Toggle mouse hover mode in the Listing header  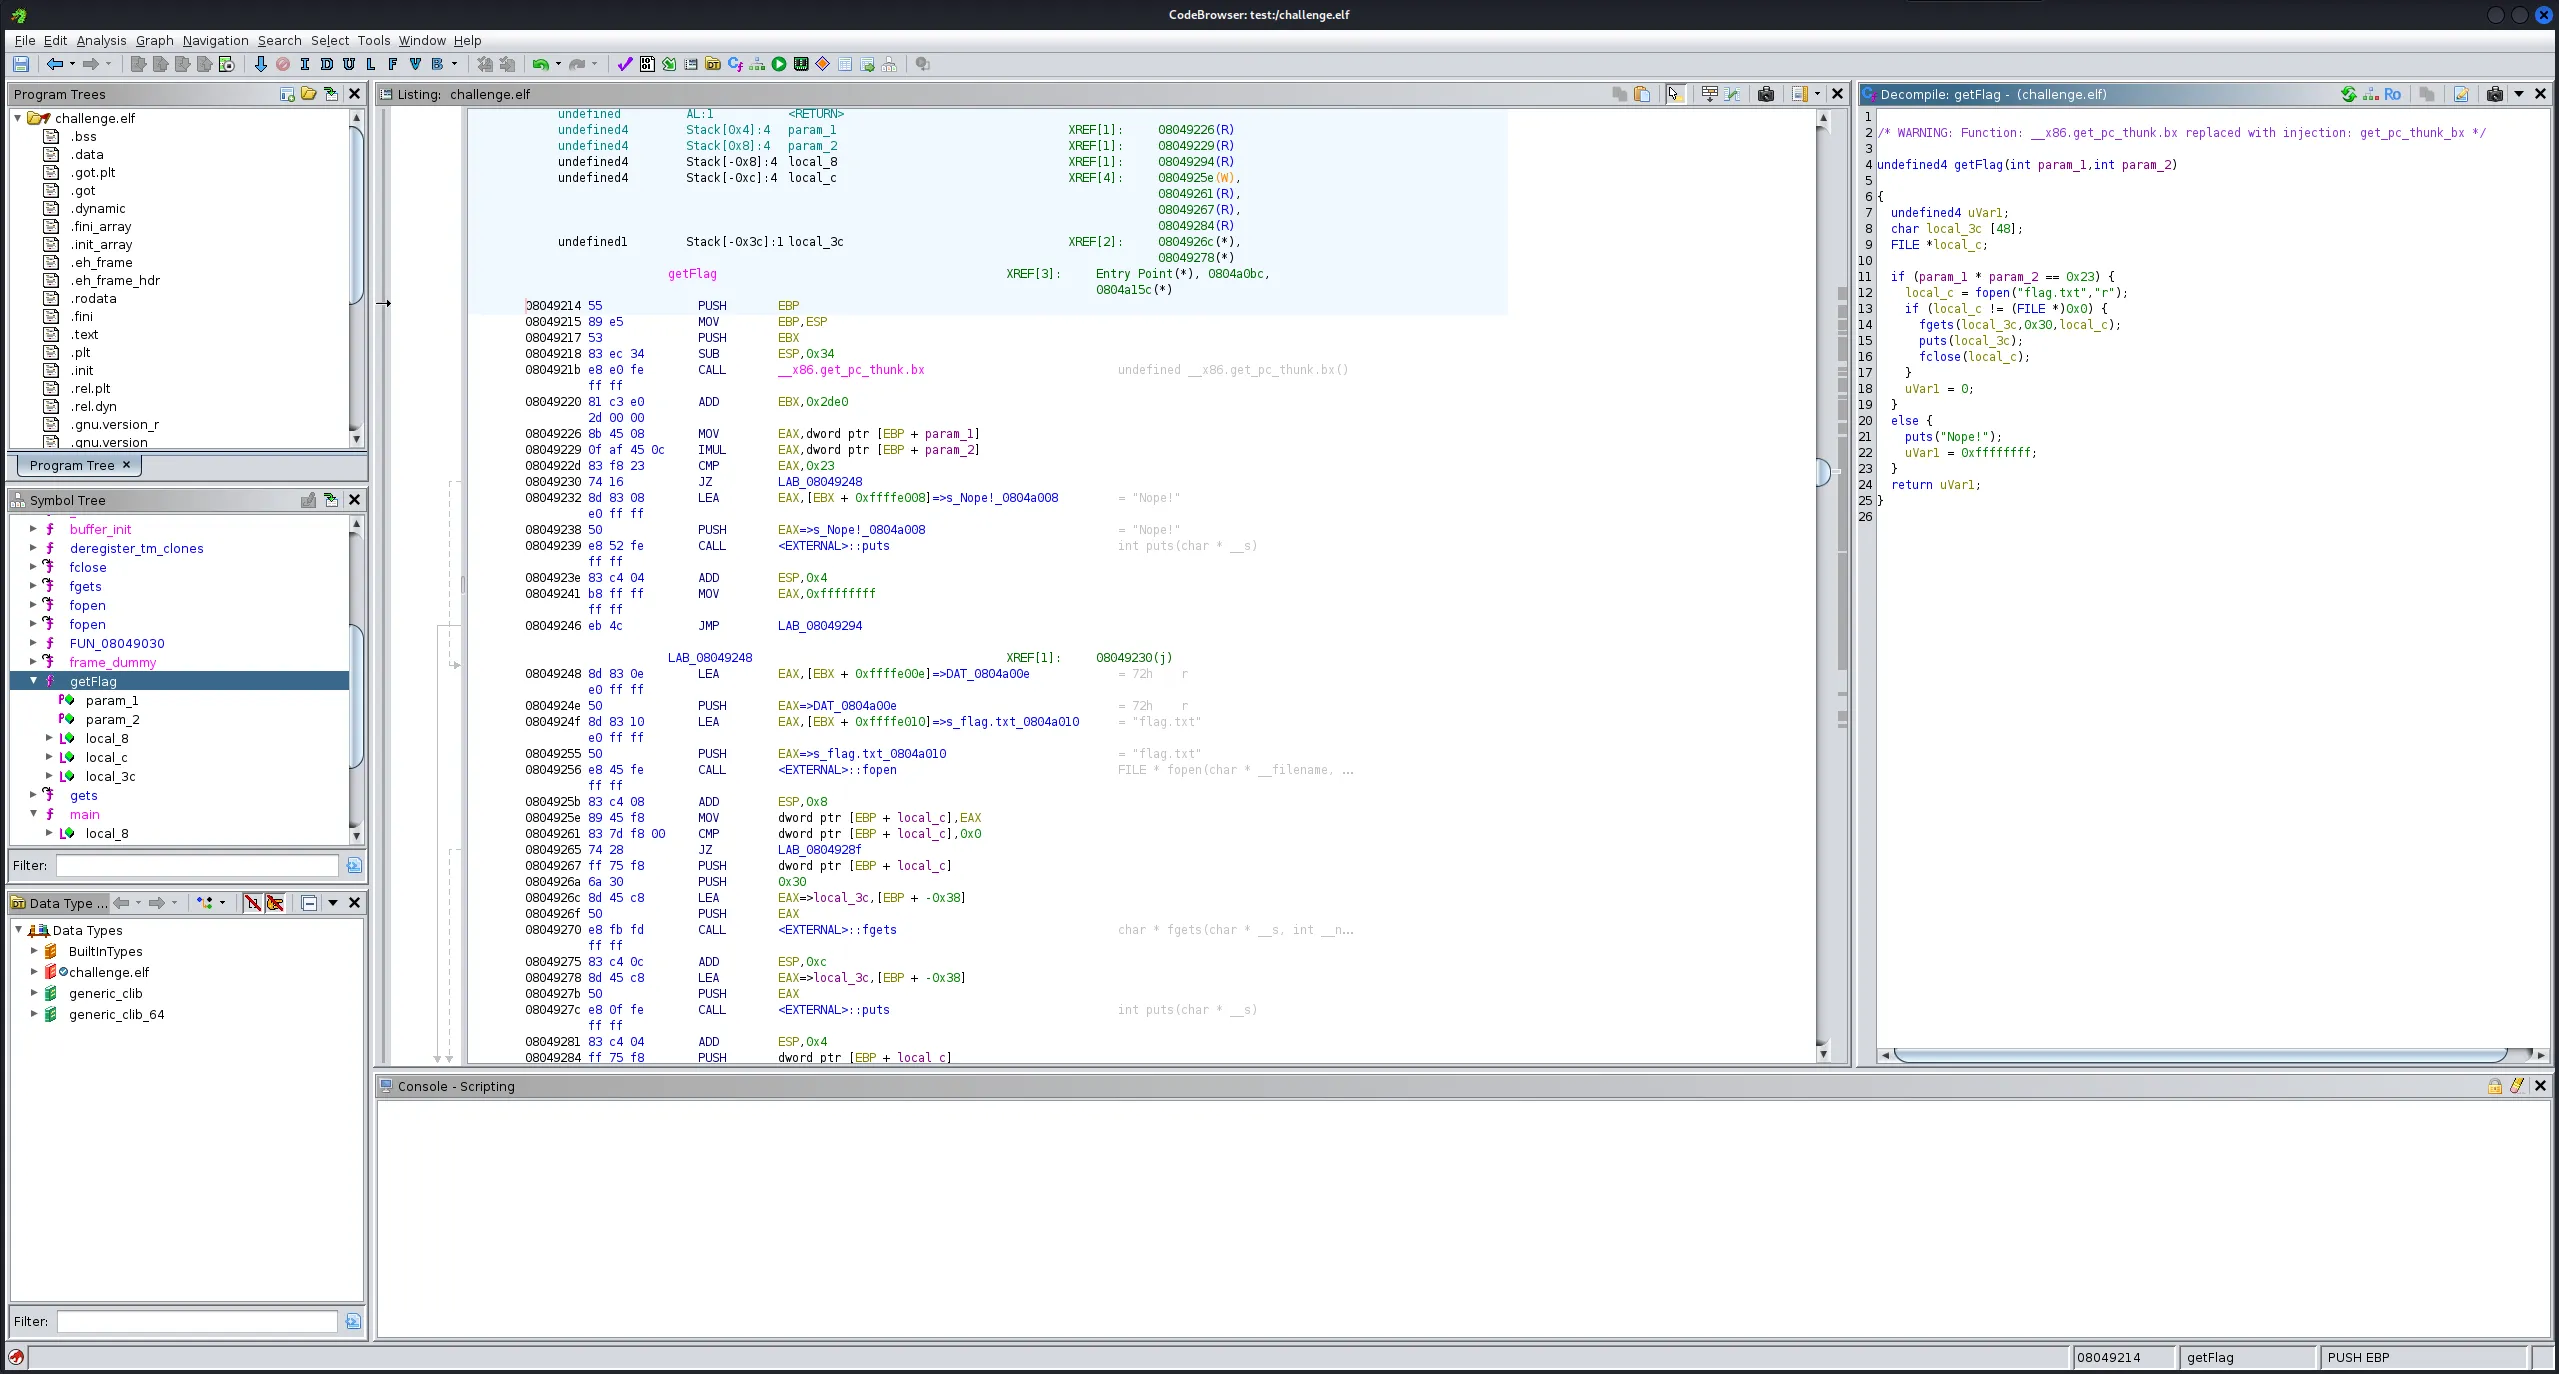click(x=1675, y=94)
